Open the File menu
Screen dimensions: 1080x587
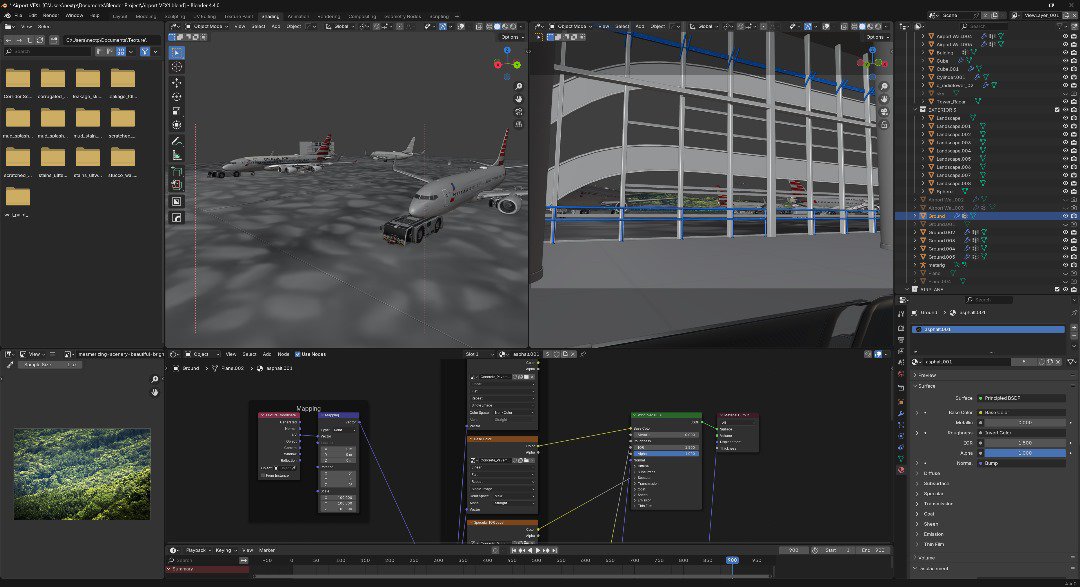[18, 15]
